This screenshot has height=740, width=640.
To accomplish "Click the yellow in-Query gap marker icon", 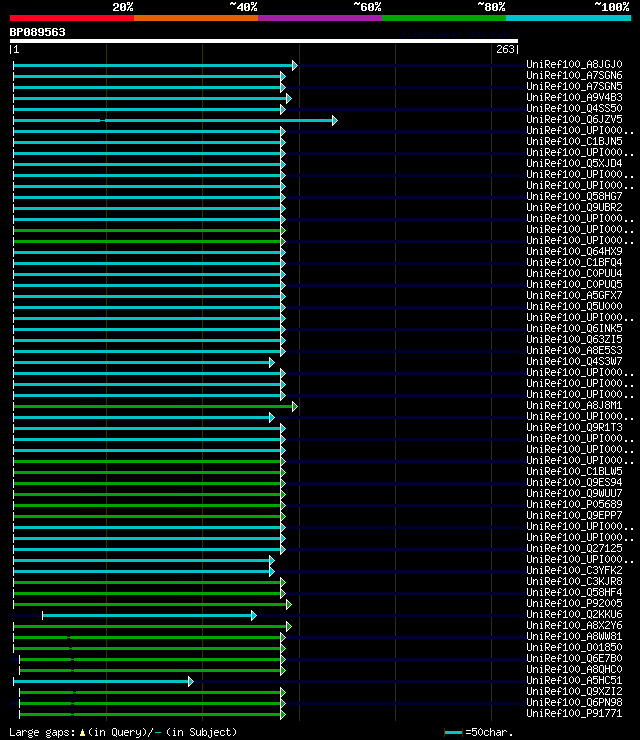I will (83, 732).
